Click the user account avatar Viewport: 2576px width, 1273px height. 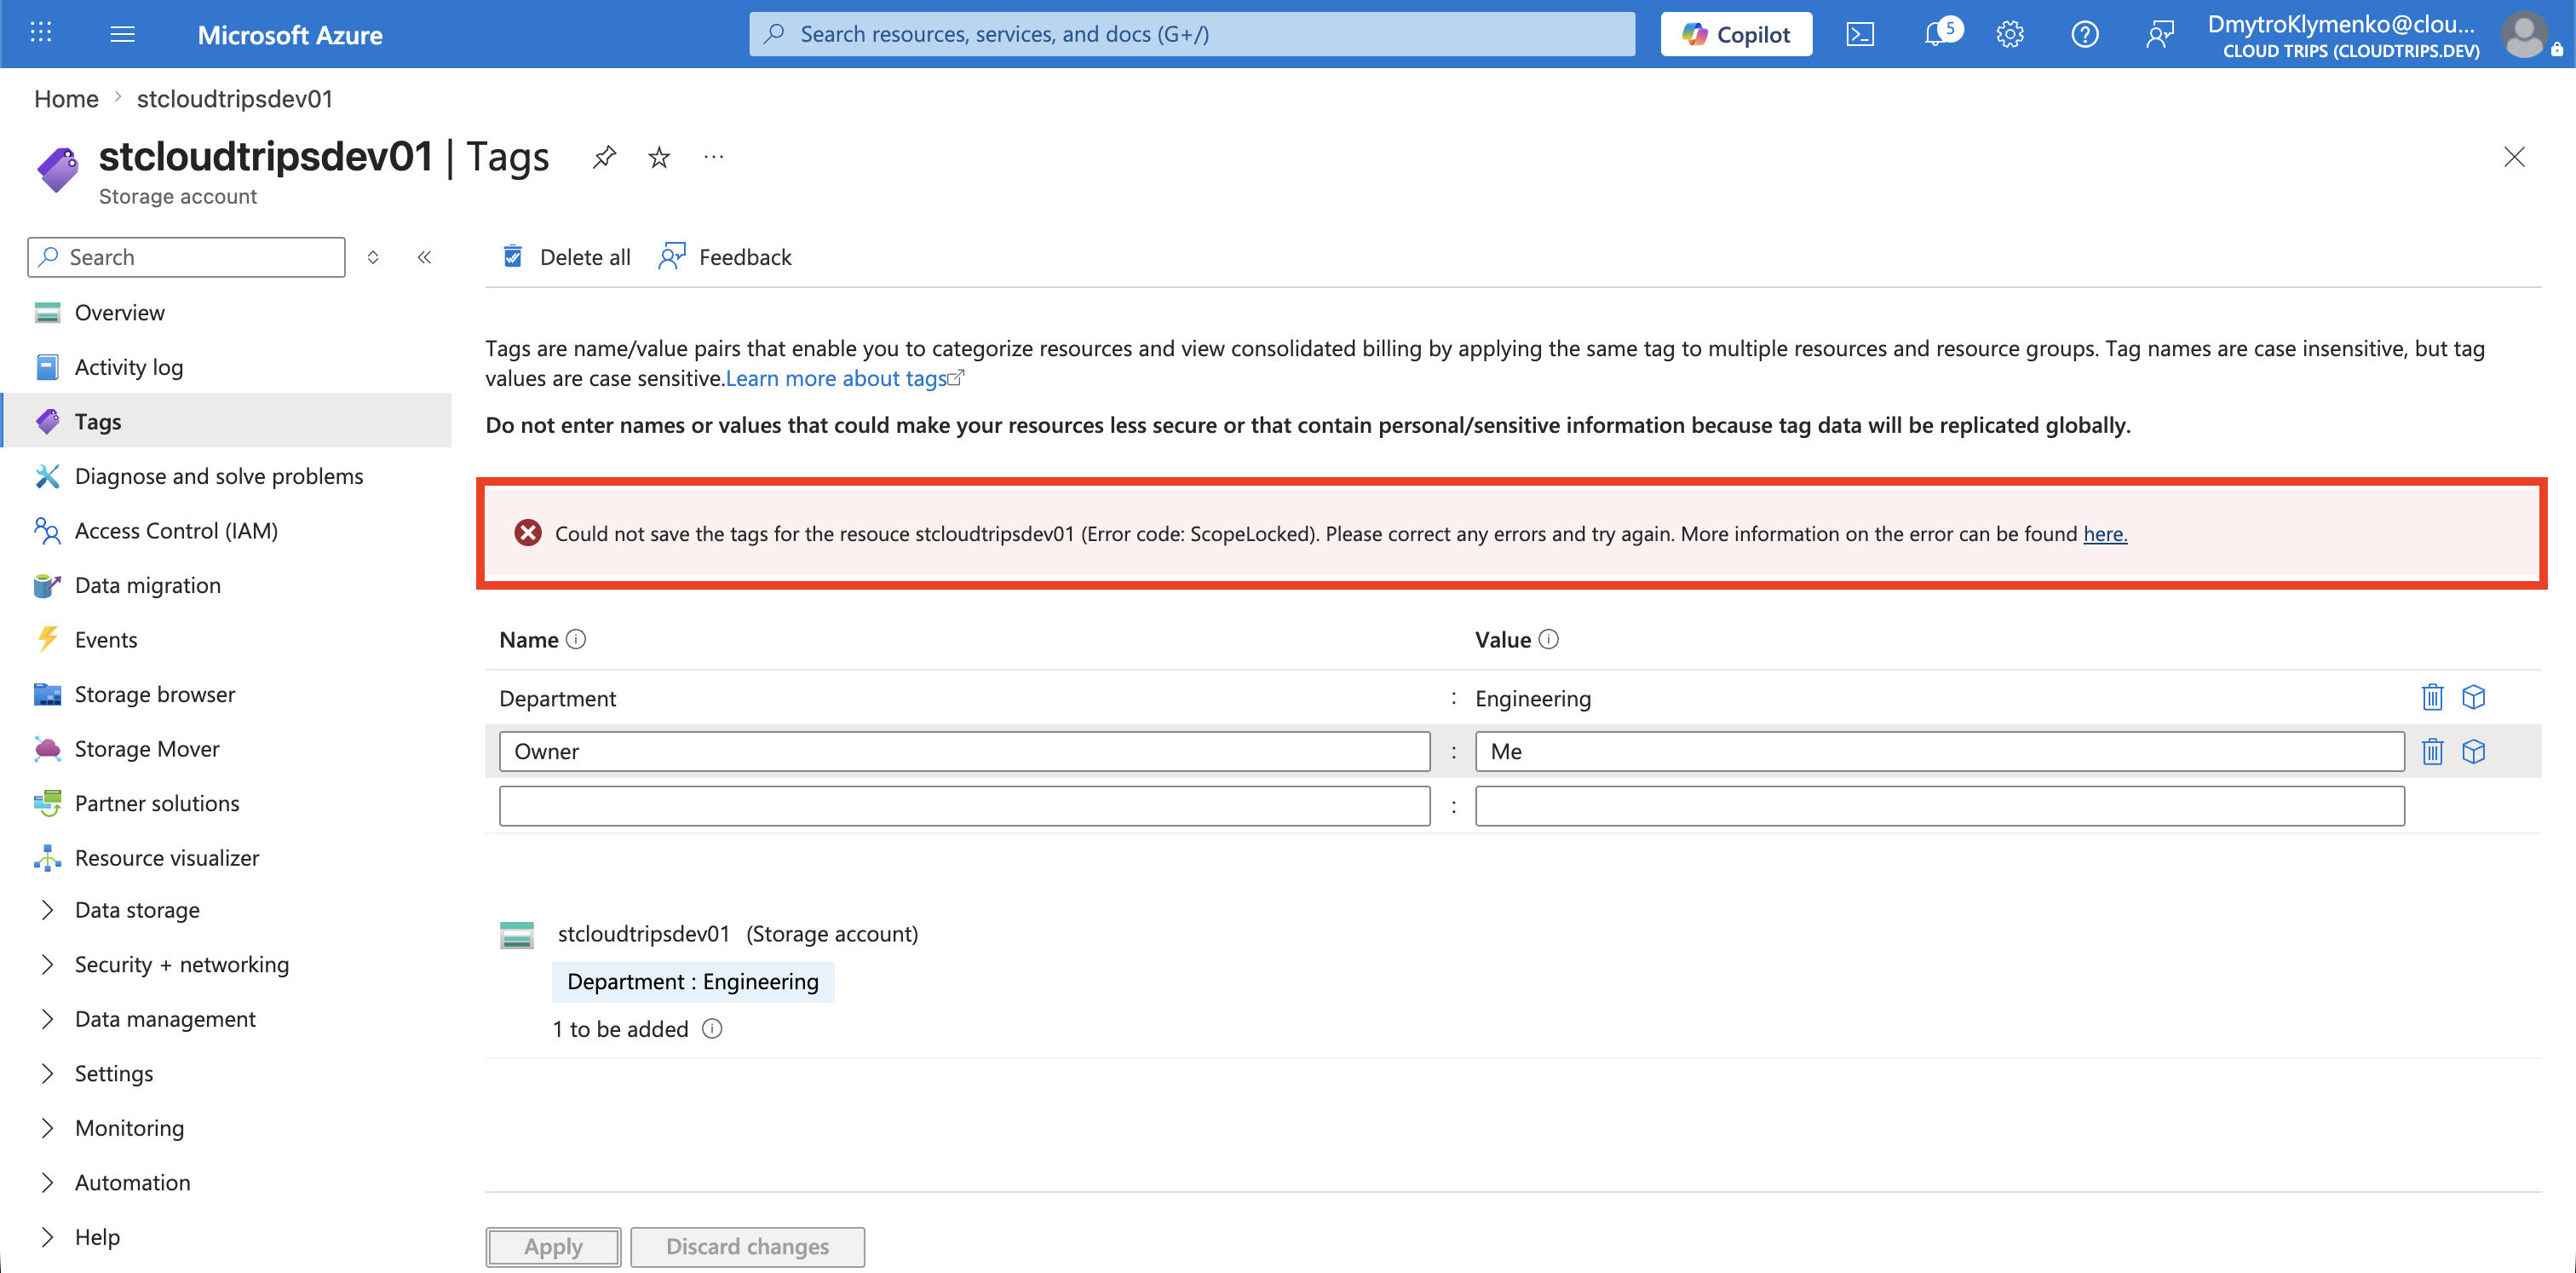point(2524,34)
